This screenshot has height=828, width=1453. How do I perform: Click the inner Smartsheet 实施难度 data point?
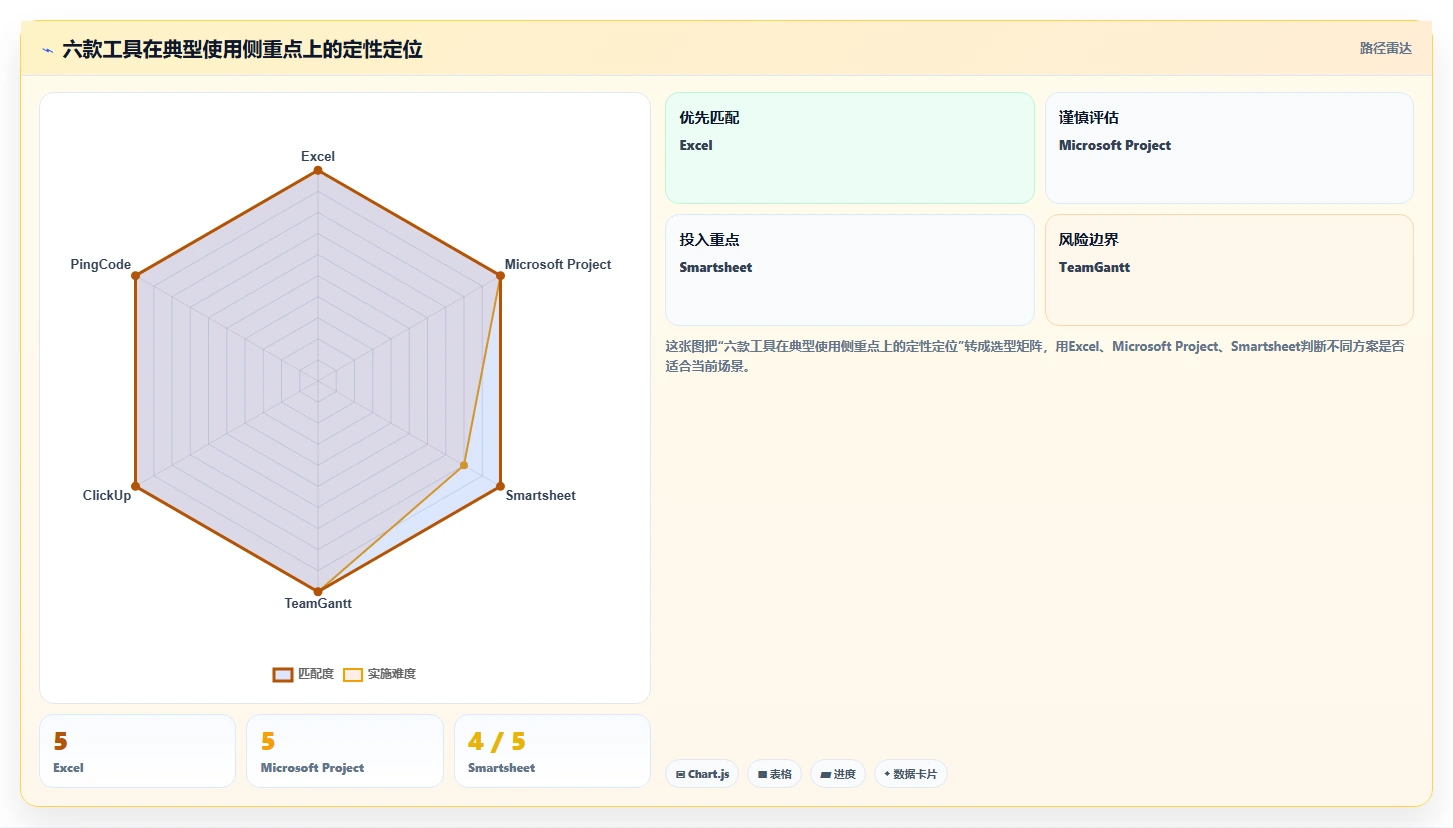click(x=464, y=465)
